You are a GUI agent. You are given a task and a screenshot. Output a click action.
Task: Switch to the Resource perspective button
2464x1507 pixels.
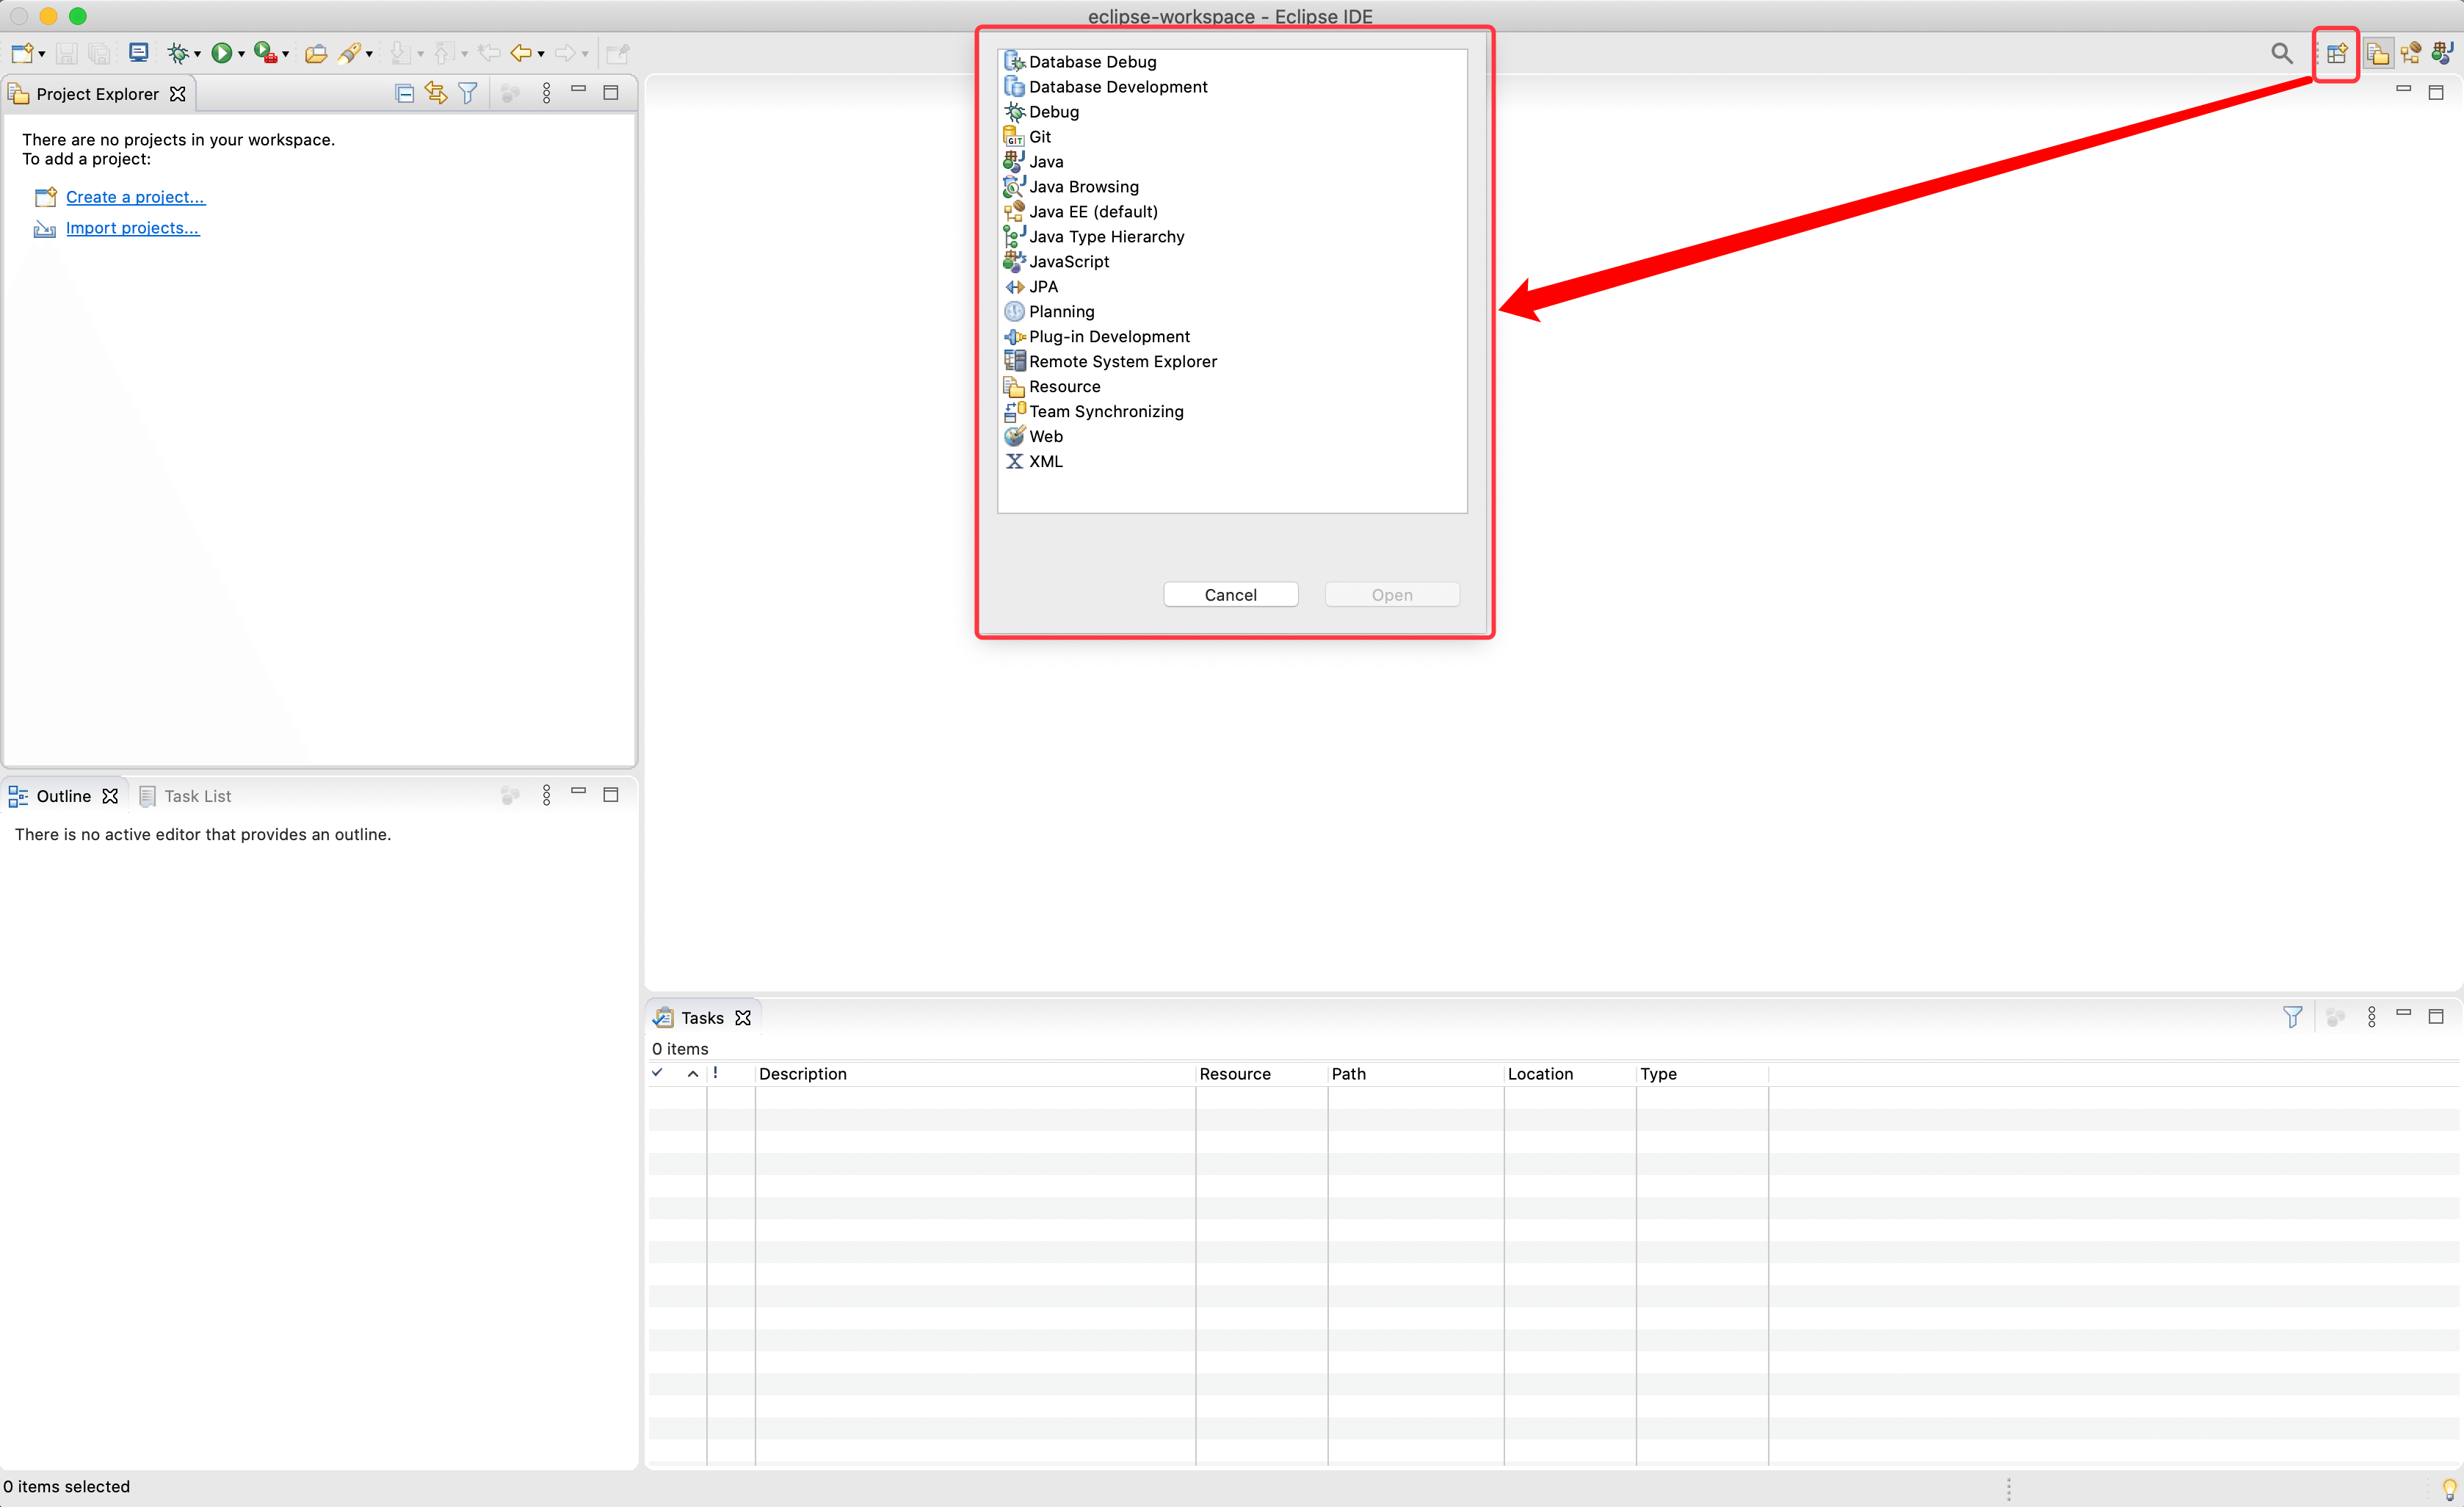tap(2378, 53)
